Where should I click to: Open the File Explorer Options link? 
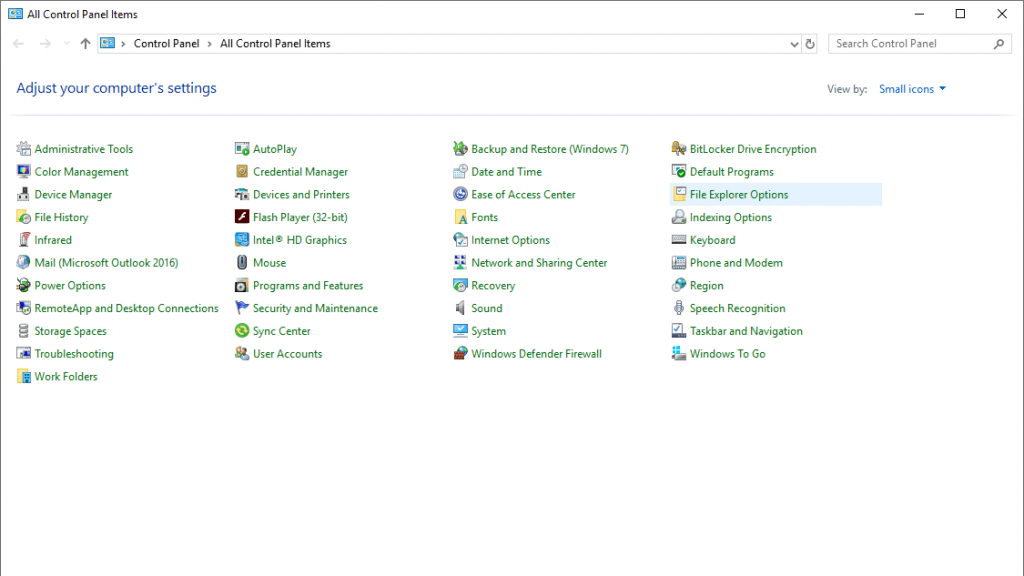(739, 195)
